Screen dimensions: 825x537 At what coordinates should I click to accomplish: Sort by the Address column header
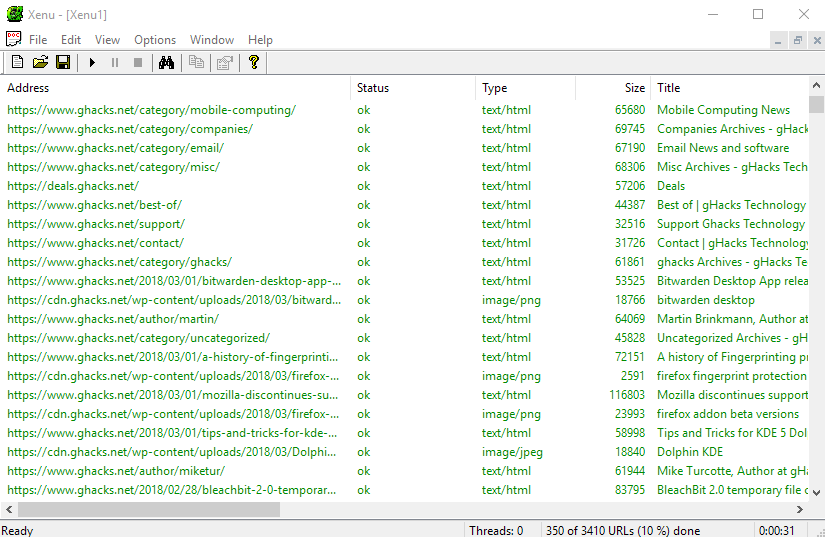[176, 88]
